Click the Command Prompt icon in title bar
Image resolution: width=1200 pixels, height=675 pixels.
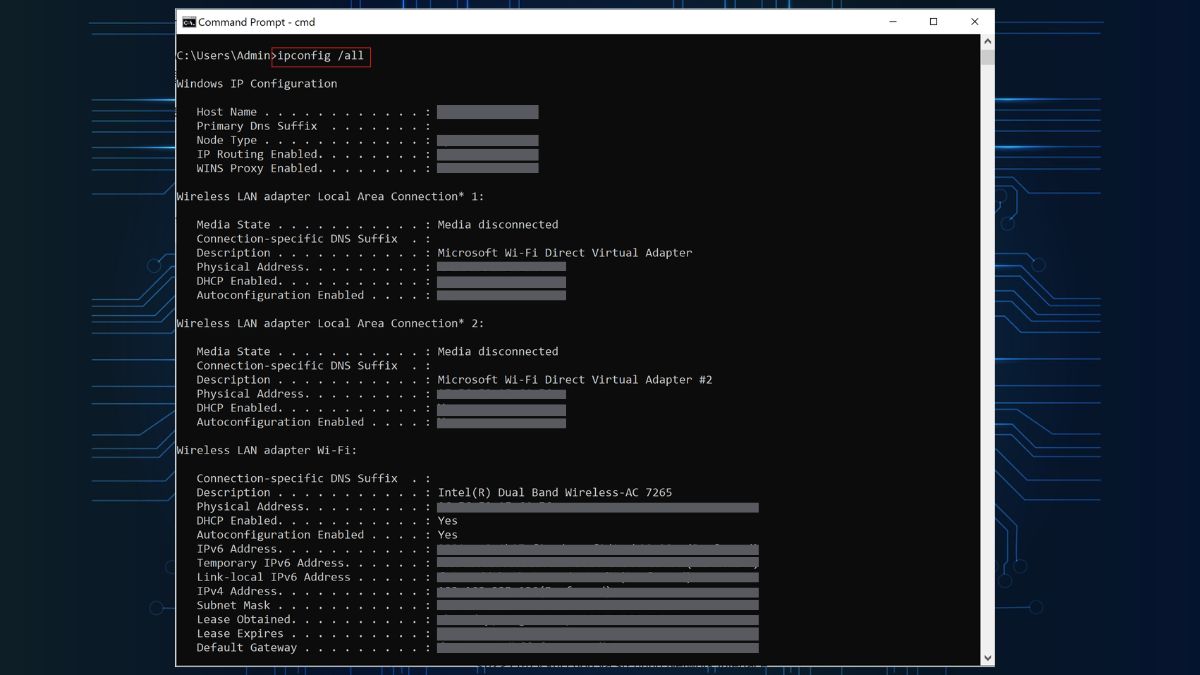pyautogui.click(x=188, y=22)
